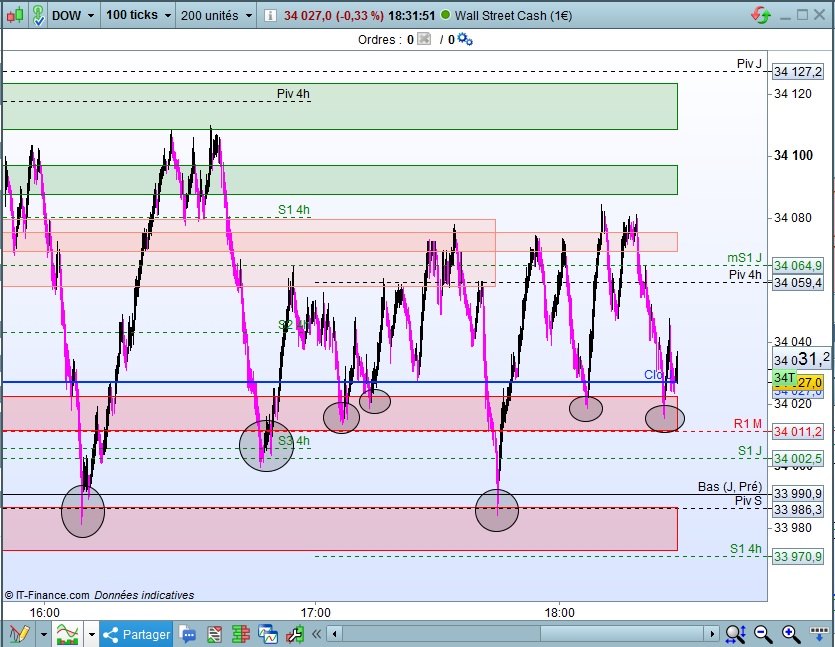Image resolution: width=835 pixels, height=647 pixels.
Task: Open the chat bubble icon
Action: point(187,634)
